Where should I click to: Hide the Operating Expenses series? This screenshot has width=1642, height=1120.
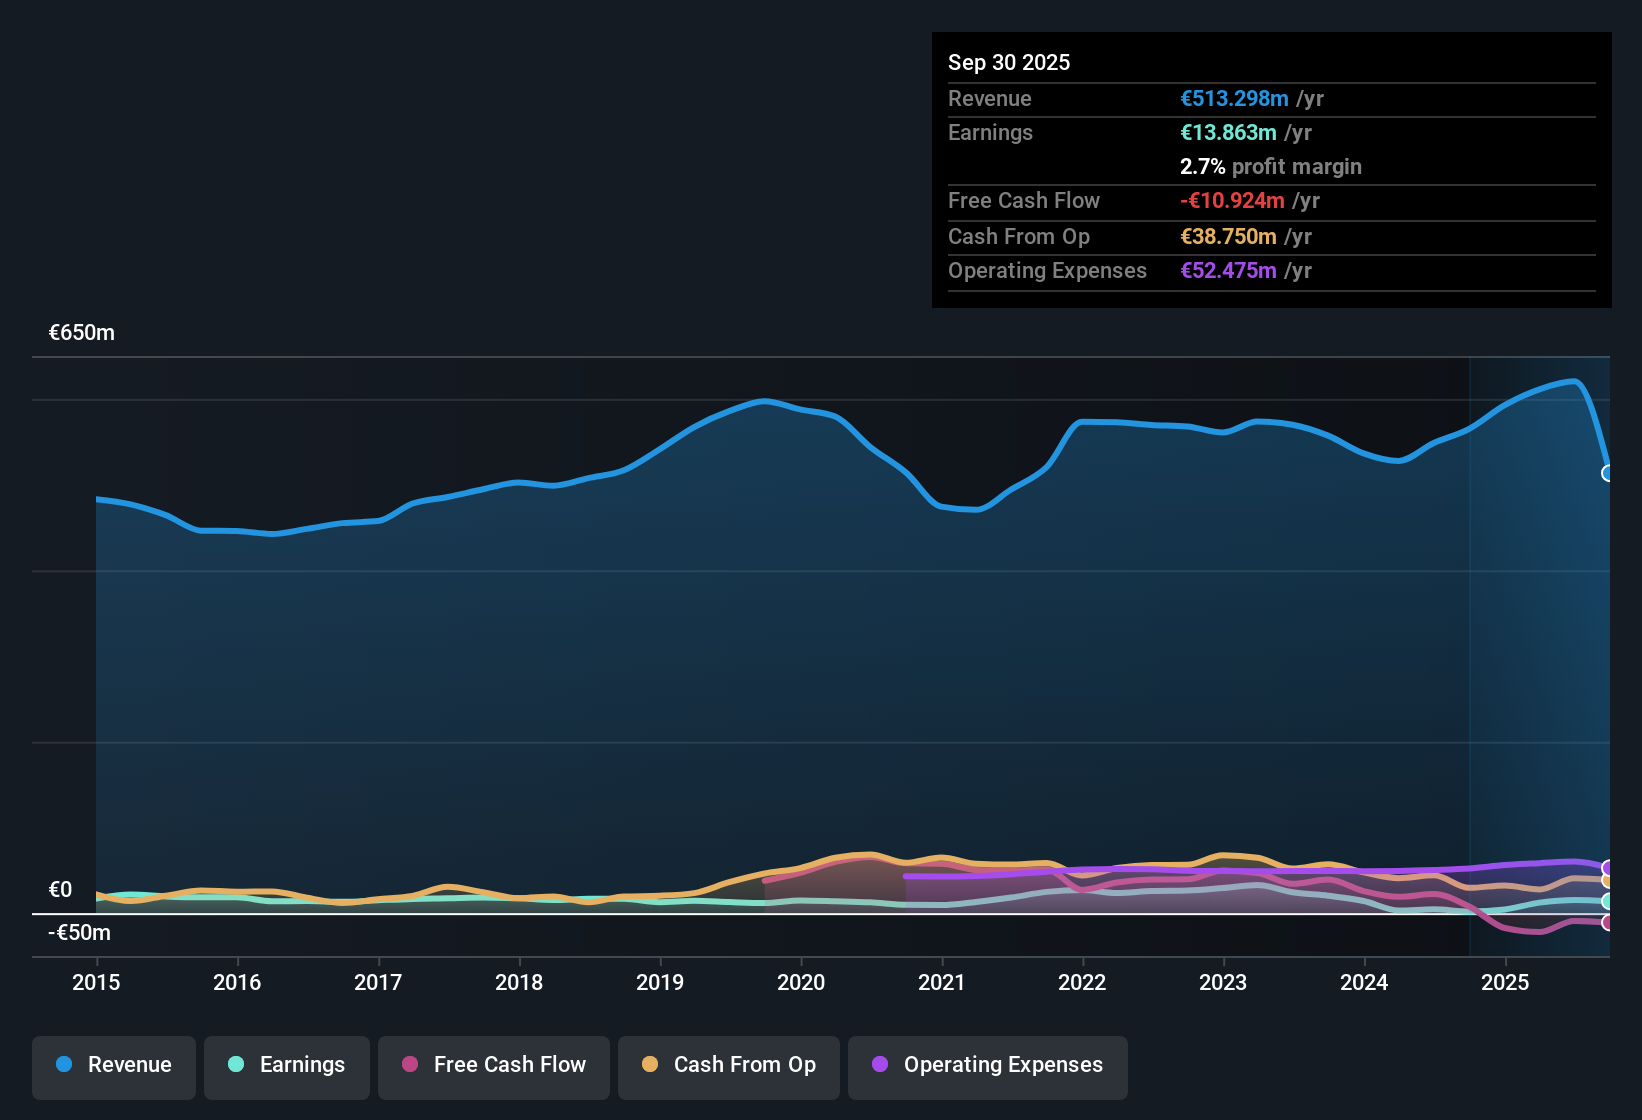(988, 1065)
